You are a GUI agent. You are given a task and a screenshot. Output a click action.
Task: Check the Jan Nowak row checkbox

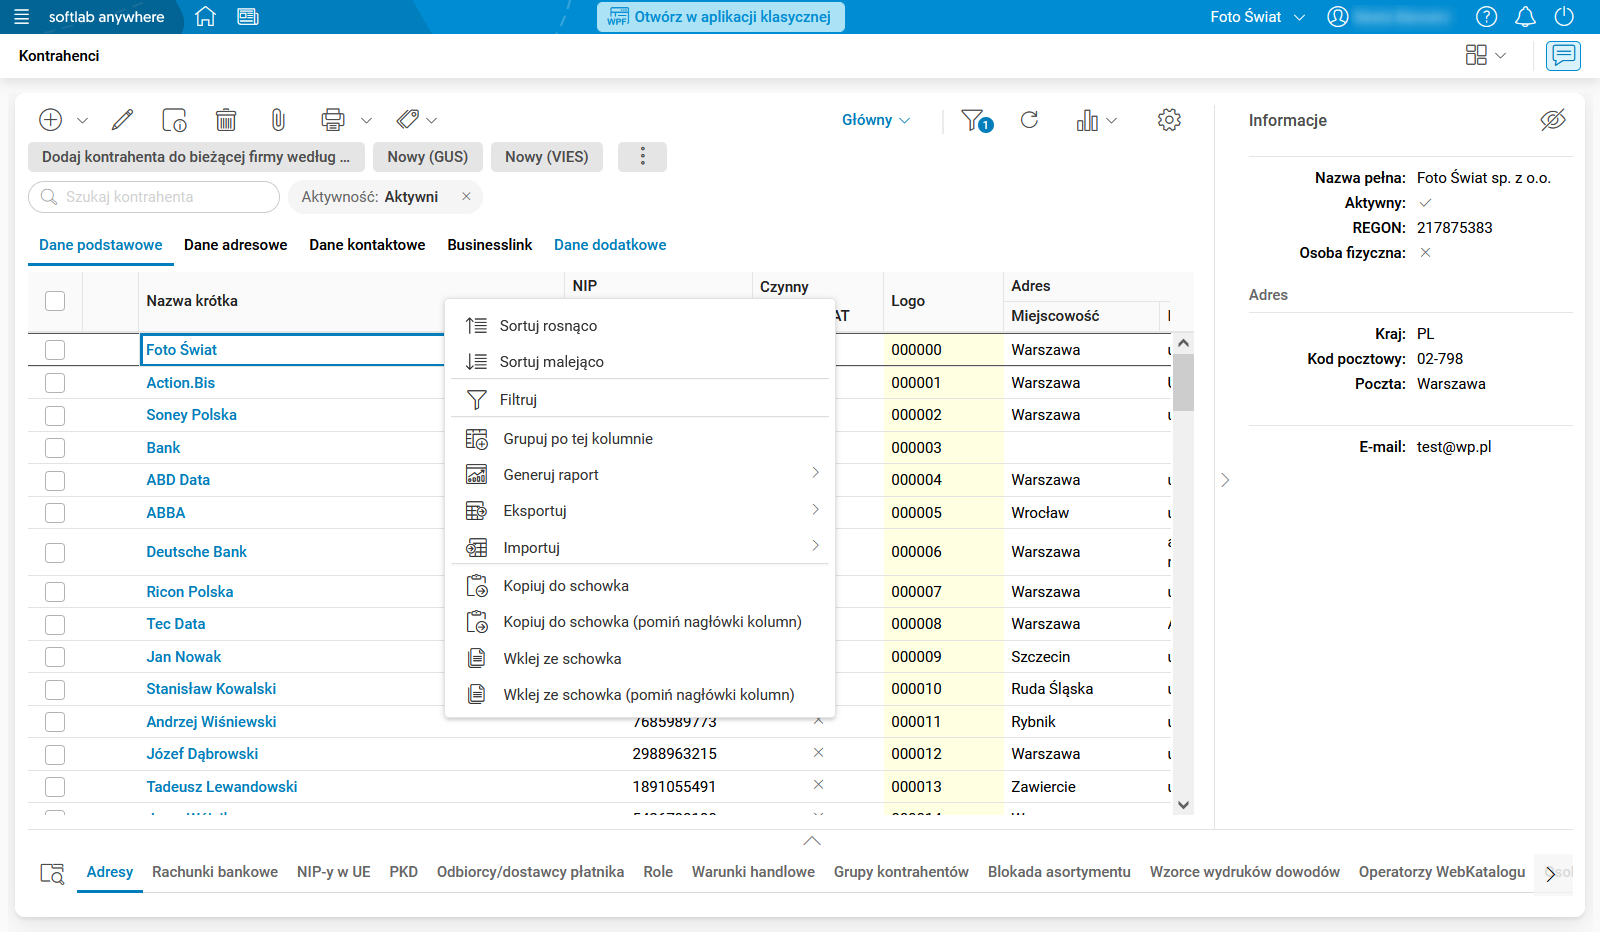pos(55,657)
